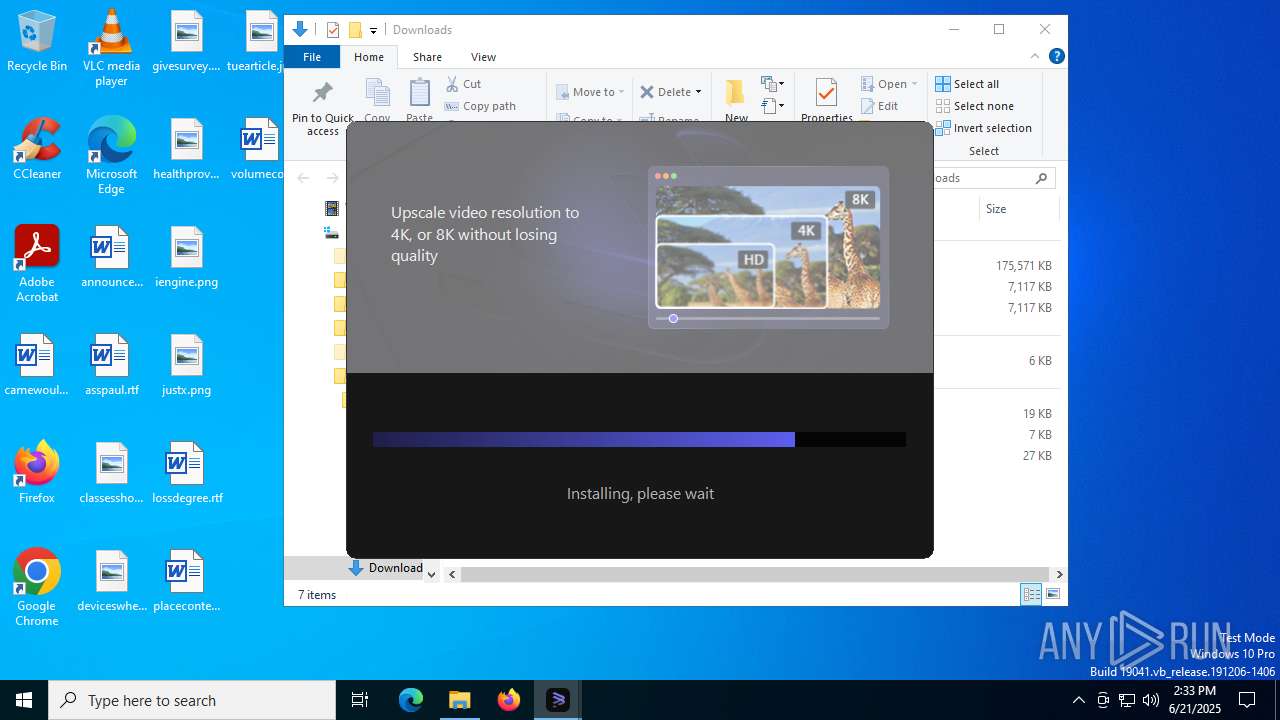Select iengine.png file on desktop
Viewport: 1280px width, 720px height.
click(x=186, y=257)
